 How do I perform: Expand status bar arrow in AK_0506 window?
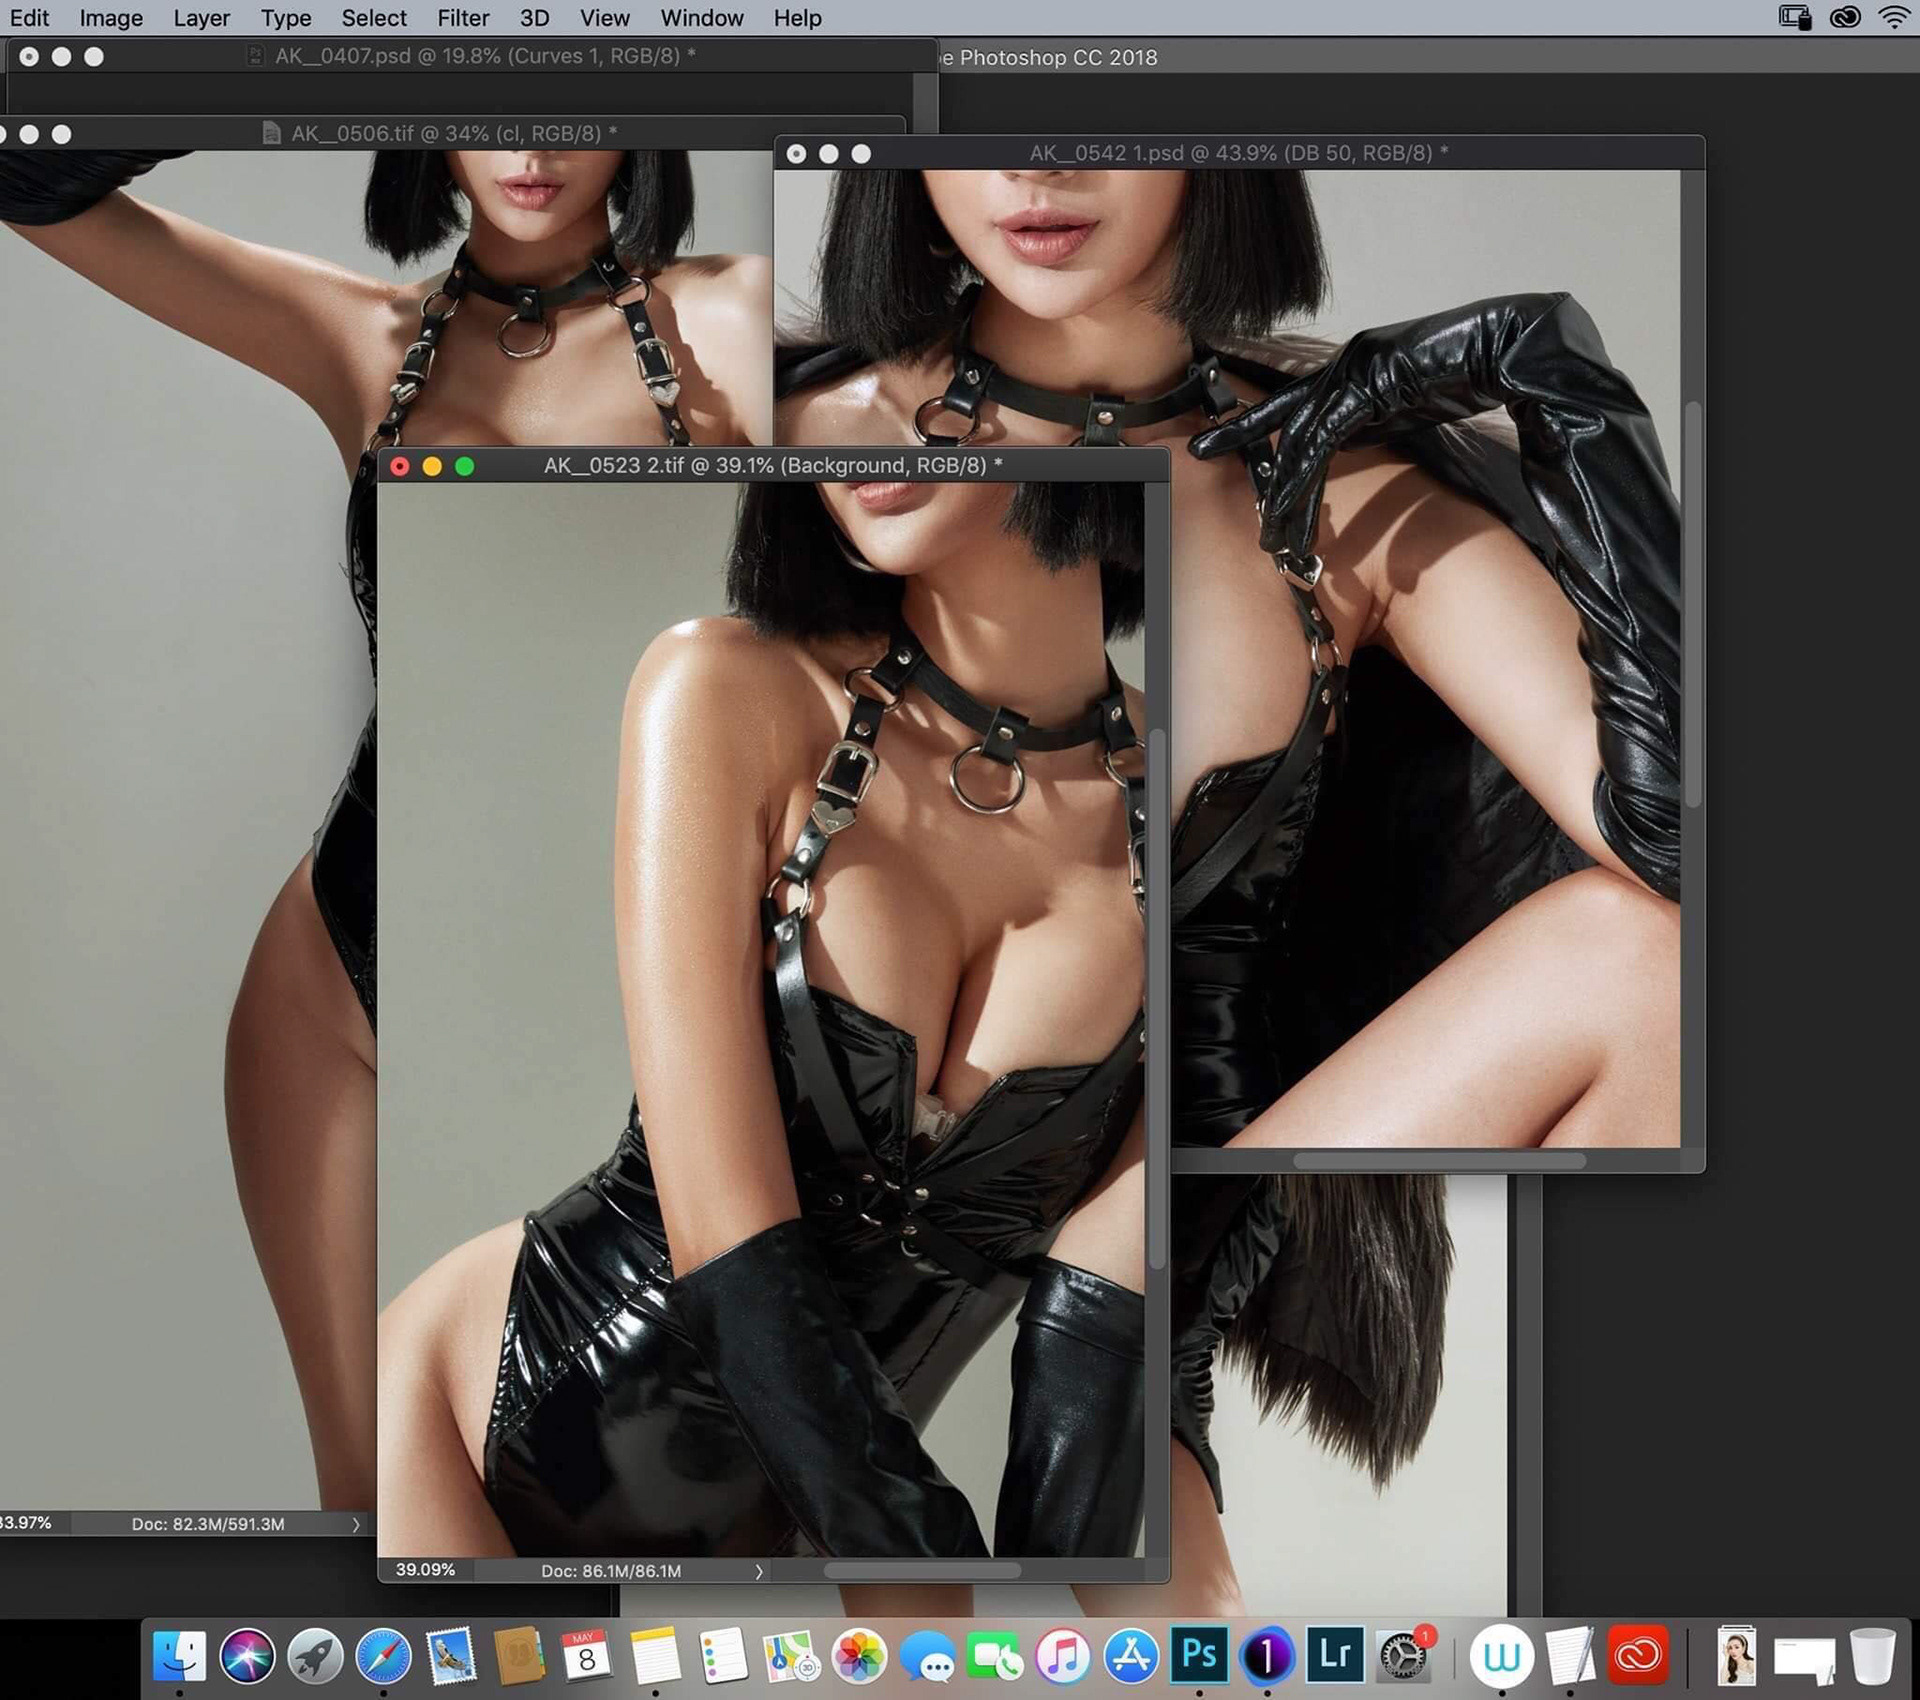tap(355, 1524)
